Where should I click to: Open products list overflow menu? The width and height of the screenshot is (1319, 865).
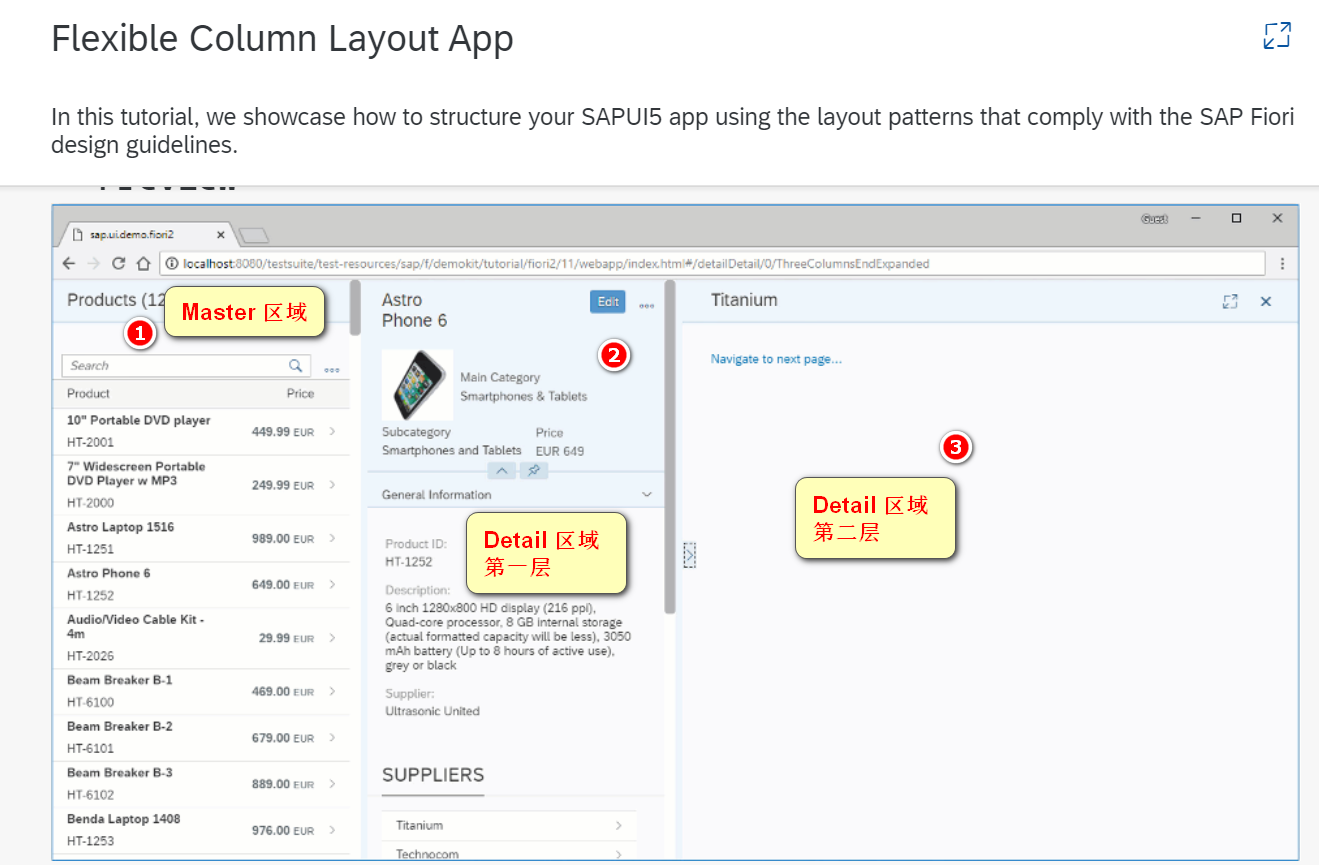coord(331,369)
